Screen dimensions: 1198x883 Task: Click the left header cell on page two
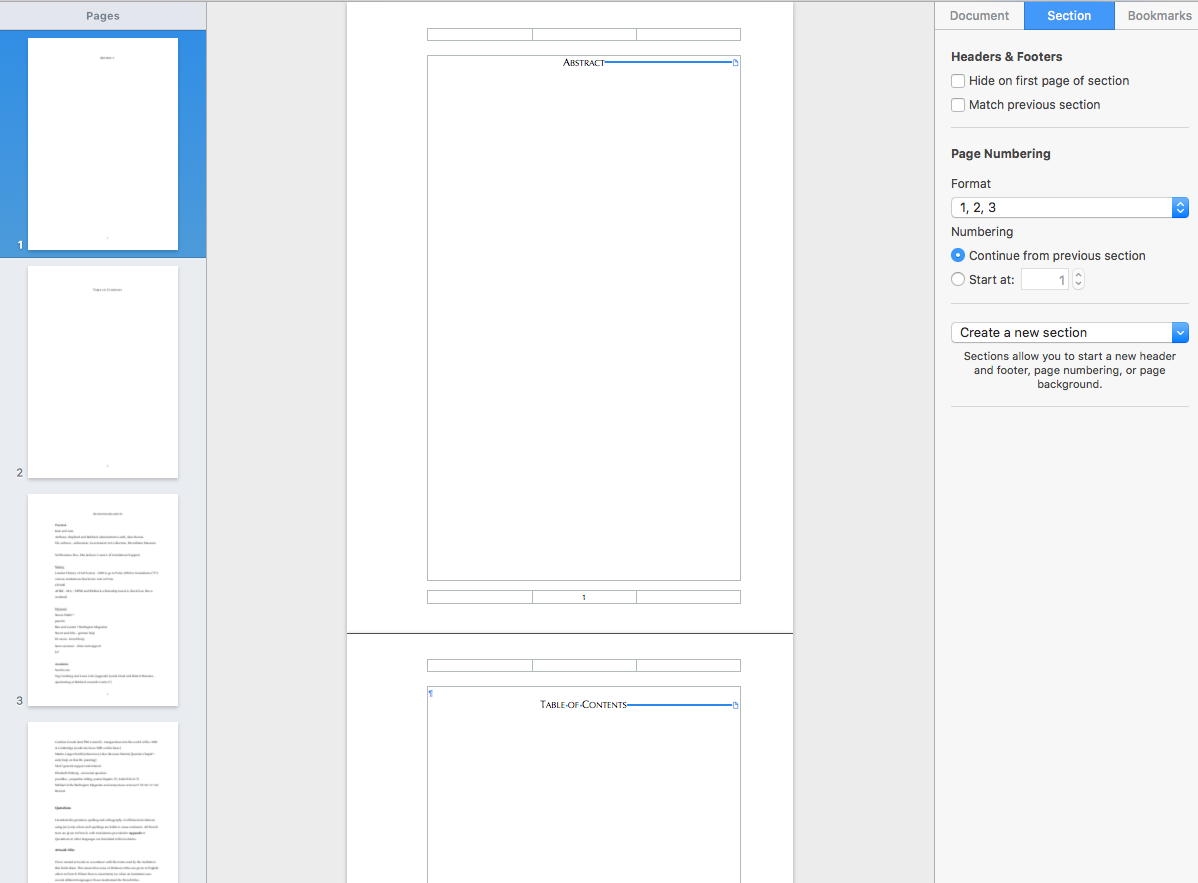(x=480, y=665)
